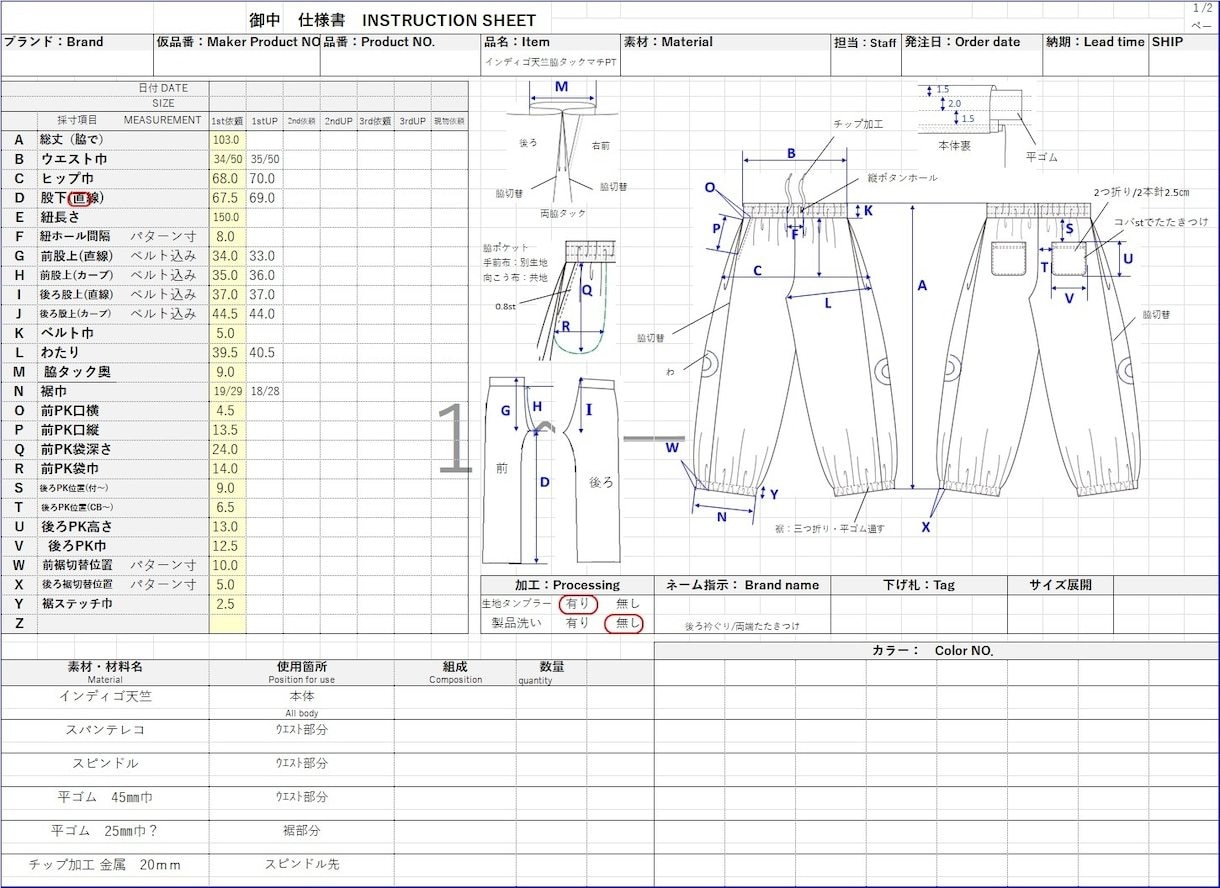The width and height of the screenshot is (1220, 888).
Task: Select the '平ゴム 45mm巾' material row
Action: tap(105, 797)
